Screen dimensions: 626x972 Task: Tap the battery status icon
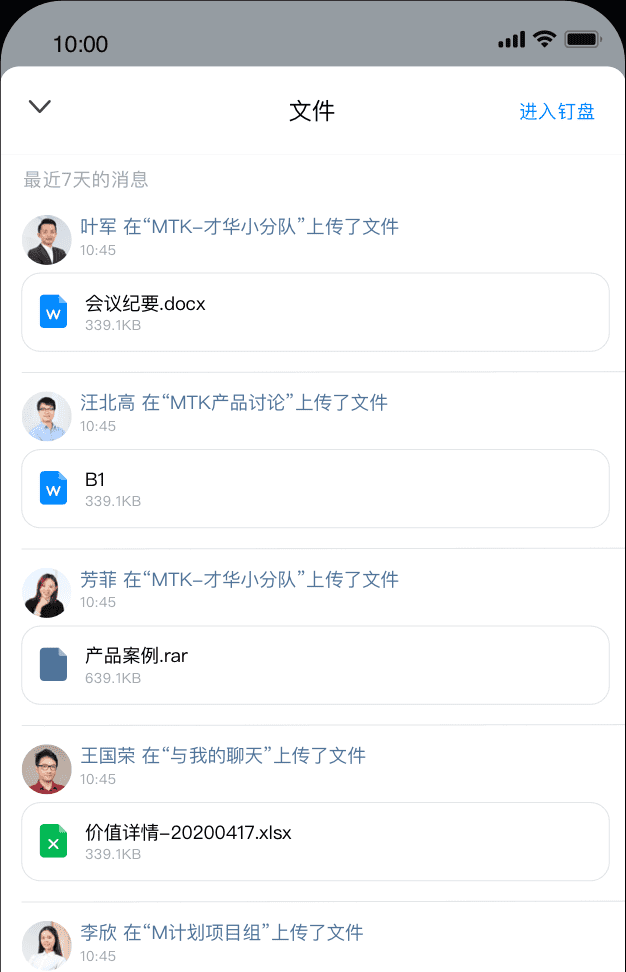click(581, 39)
